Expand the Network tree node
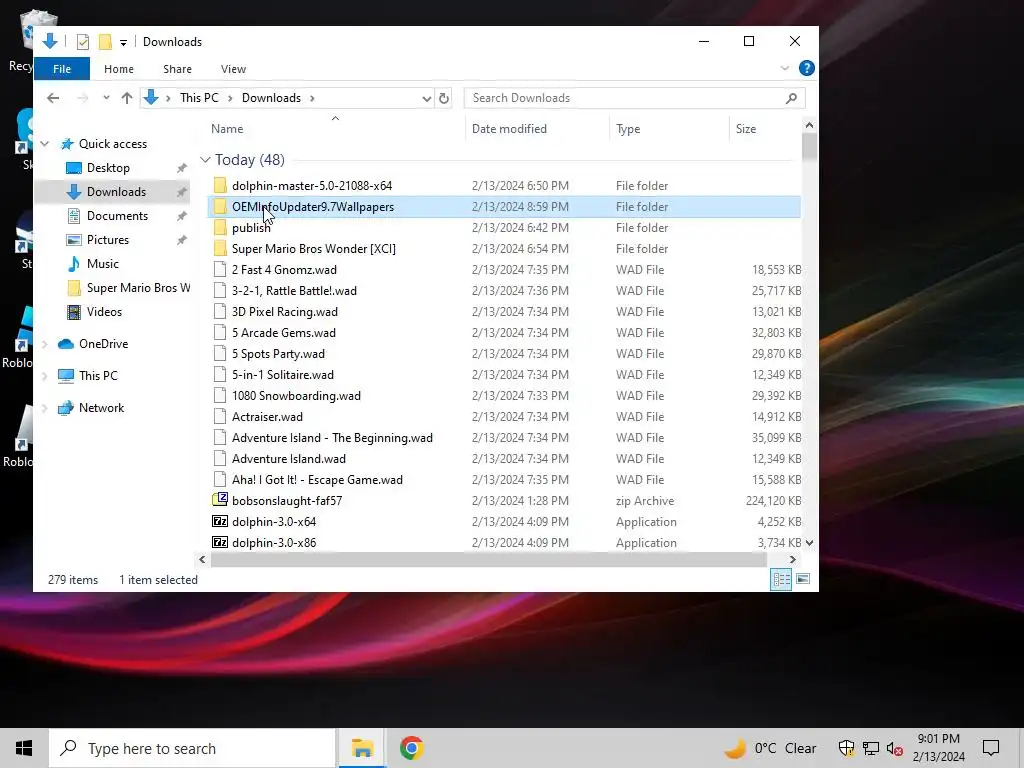Screen dimensions: 1024x768 tap(44, 408)
